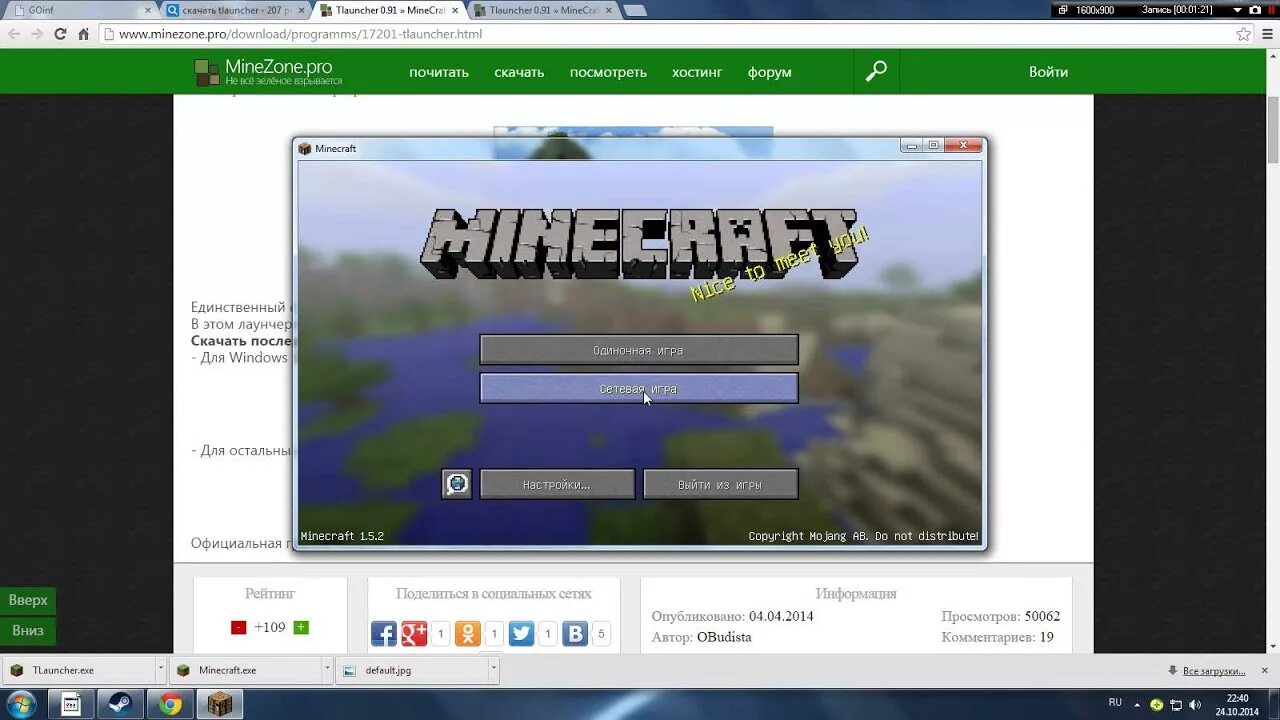Click 'Вверх' side button
Screen dimensions: 1280x720
28,600
